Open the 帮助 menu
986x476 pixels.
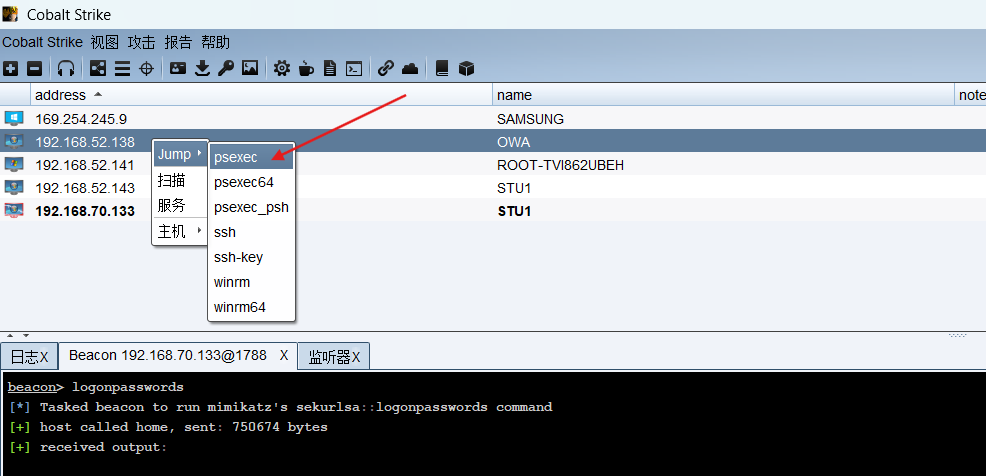click(x=215, y=42)
